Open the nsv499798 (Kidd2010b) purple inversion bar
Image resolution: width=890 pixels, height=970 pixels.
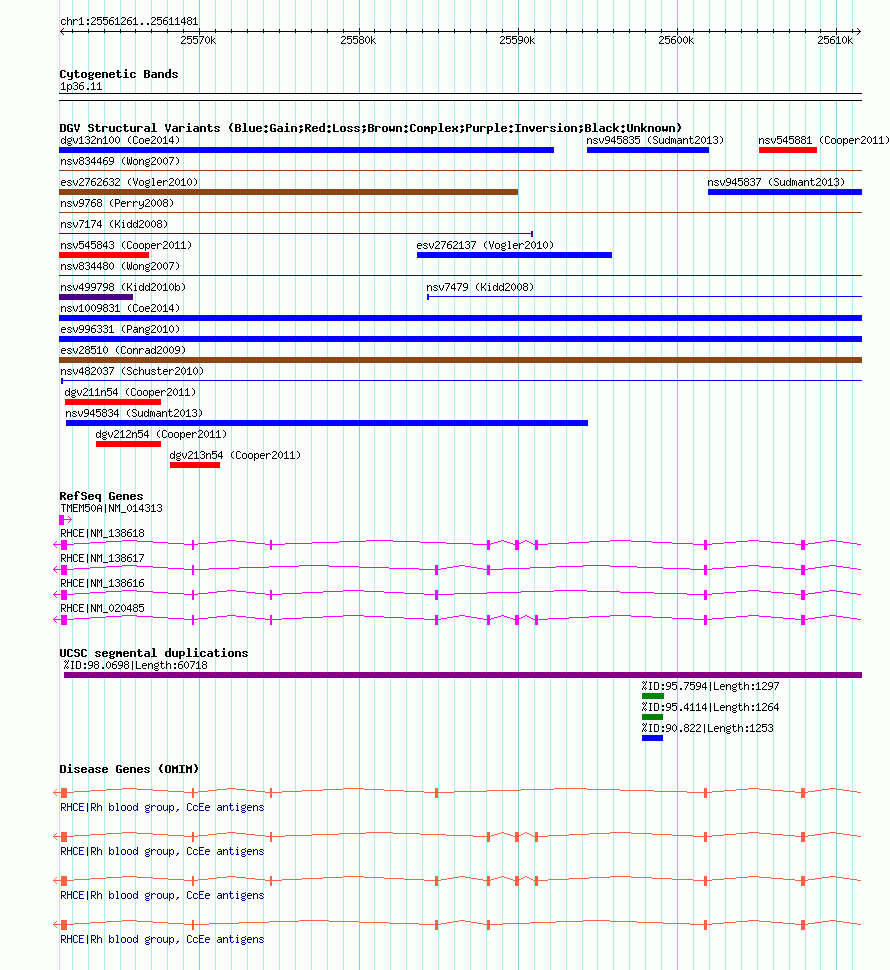point(96,298)
